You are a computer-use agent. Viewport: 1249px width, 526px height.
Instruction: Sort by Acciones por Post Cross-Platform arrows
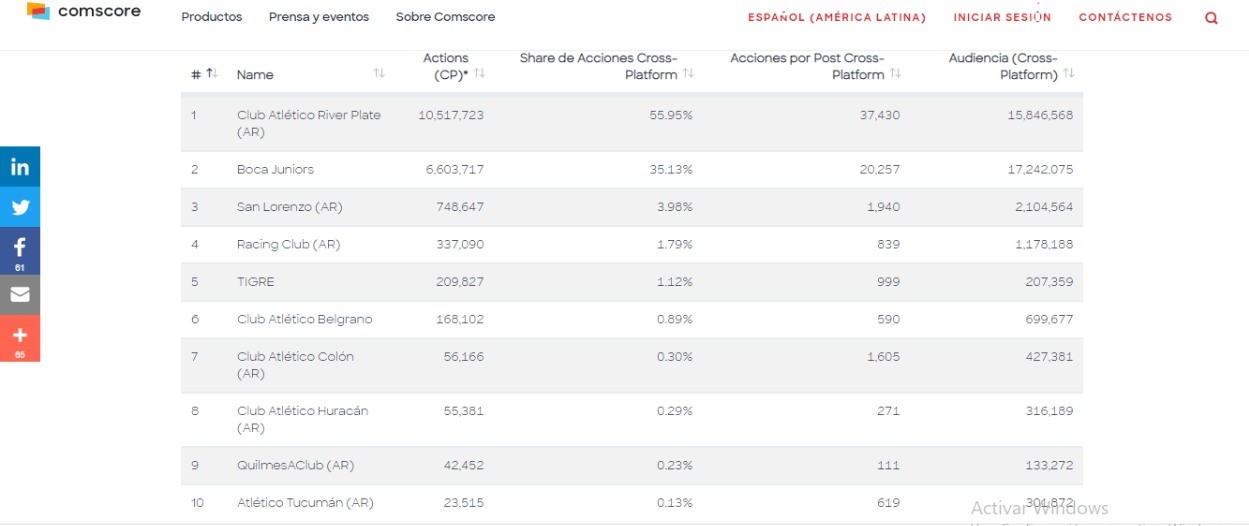tap(895, 74)
